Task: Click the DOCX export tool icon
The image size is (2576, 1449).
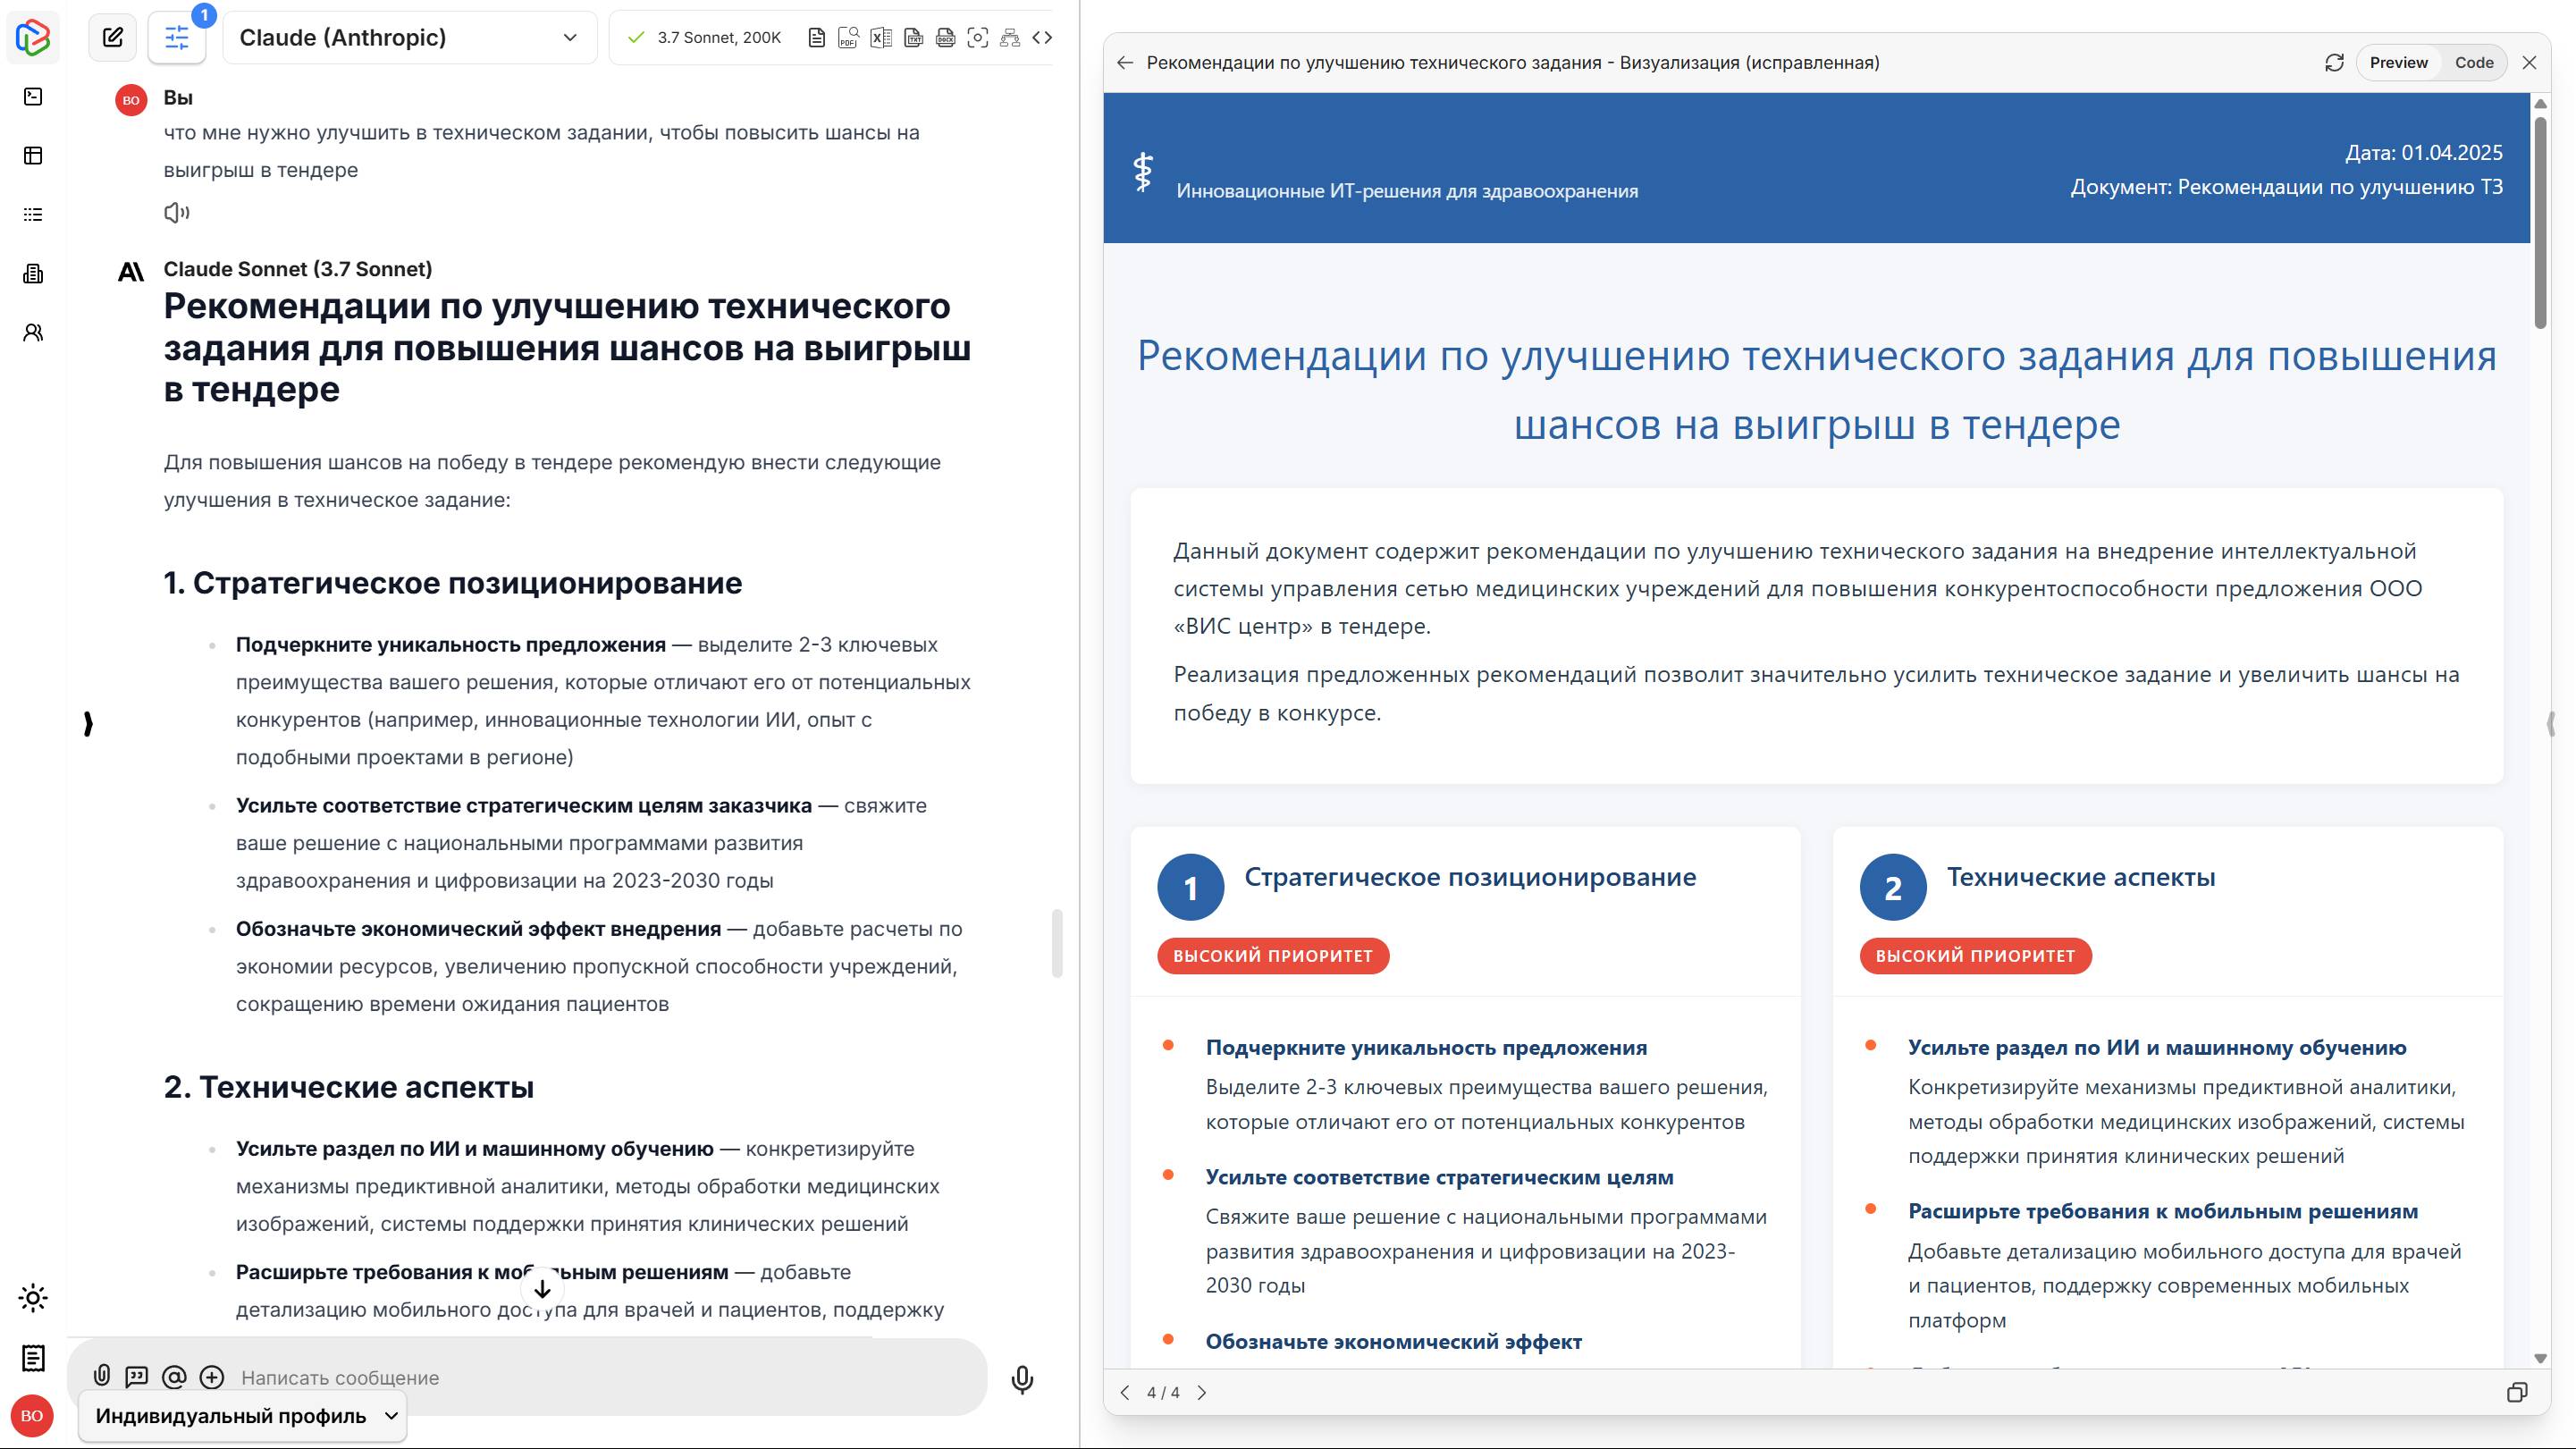Action: pos(945,38)
